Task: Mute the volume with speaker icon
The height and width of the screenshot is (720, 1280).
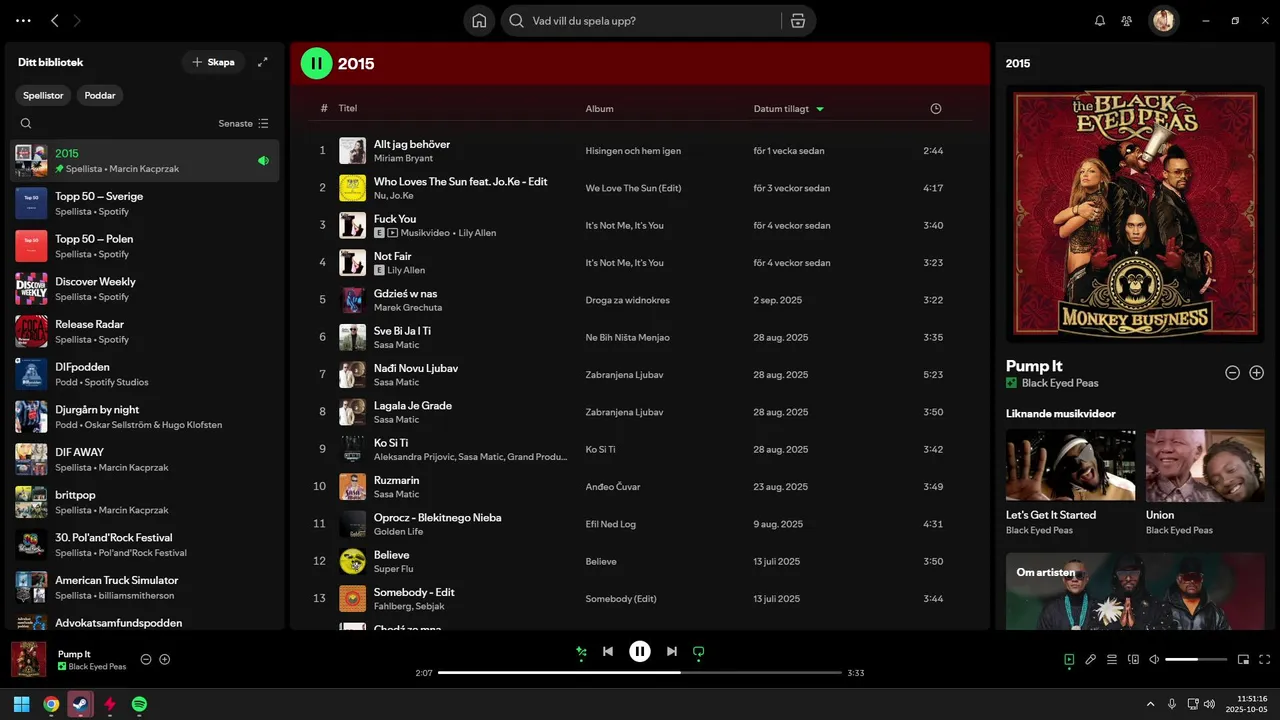Action: (x=1154, y=659)
